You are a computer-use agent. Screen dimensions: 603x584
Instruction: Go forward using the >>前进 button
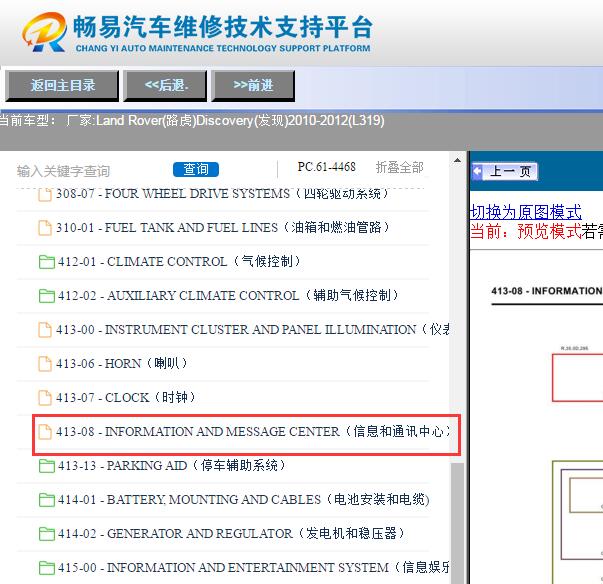coord(253,86)
